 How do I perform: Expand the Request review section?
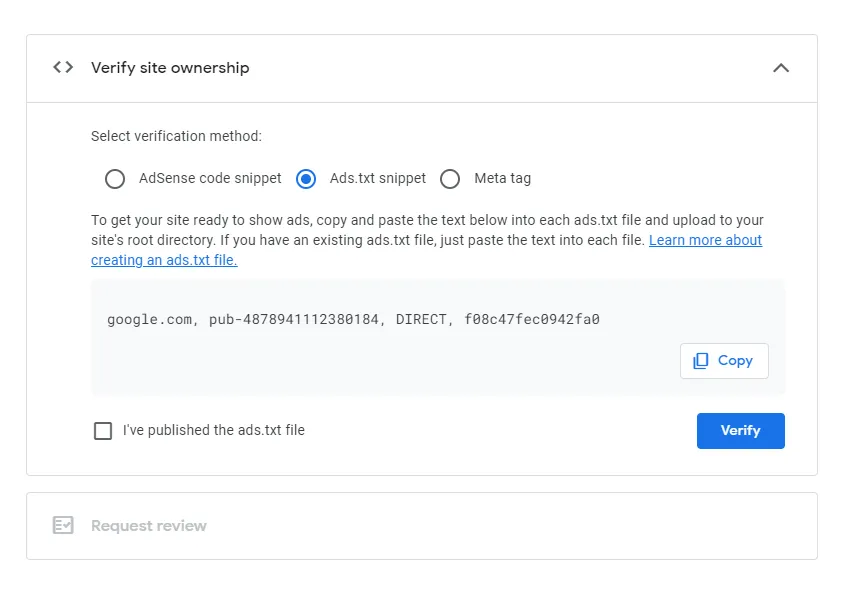click(420, 525)
